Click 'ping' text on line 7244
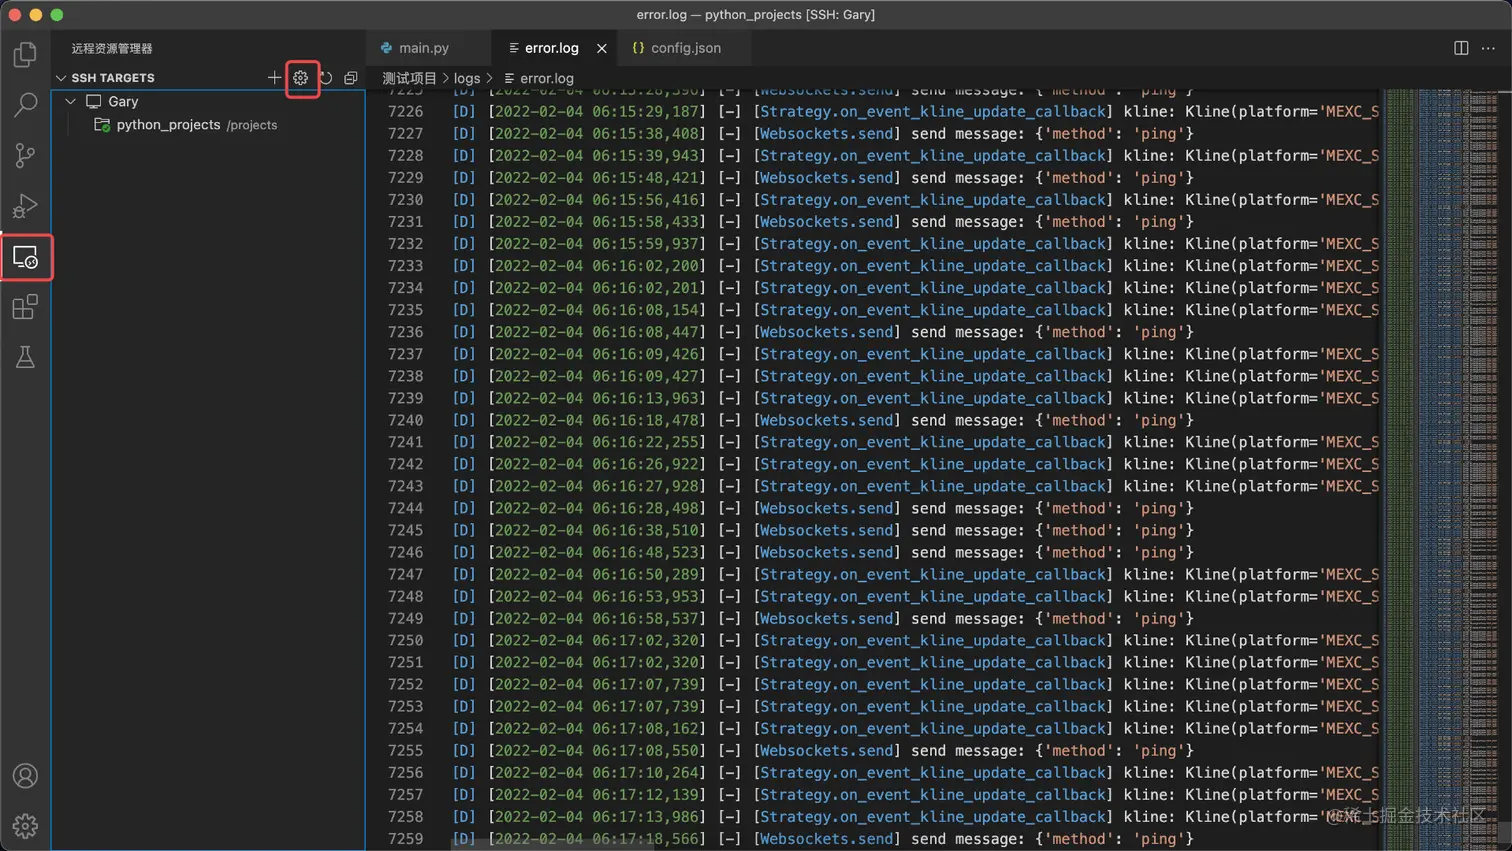The width and height of the screenshot is (1512, 851). tap(1158, 508)
